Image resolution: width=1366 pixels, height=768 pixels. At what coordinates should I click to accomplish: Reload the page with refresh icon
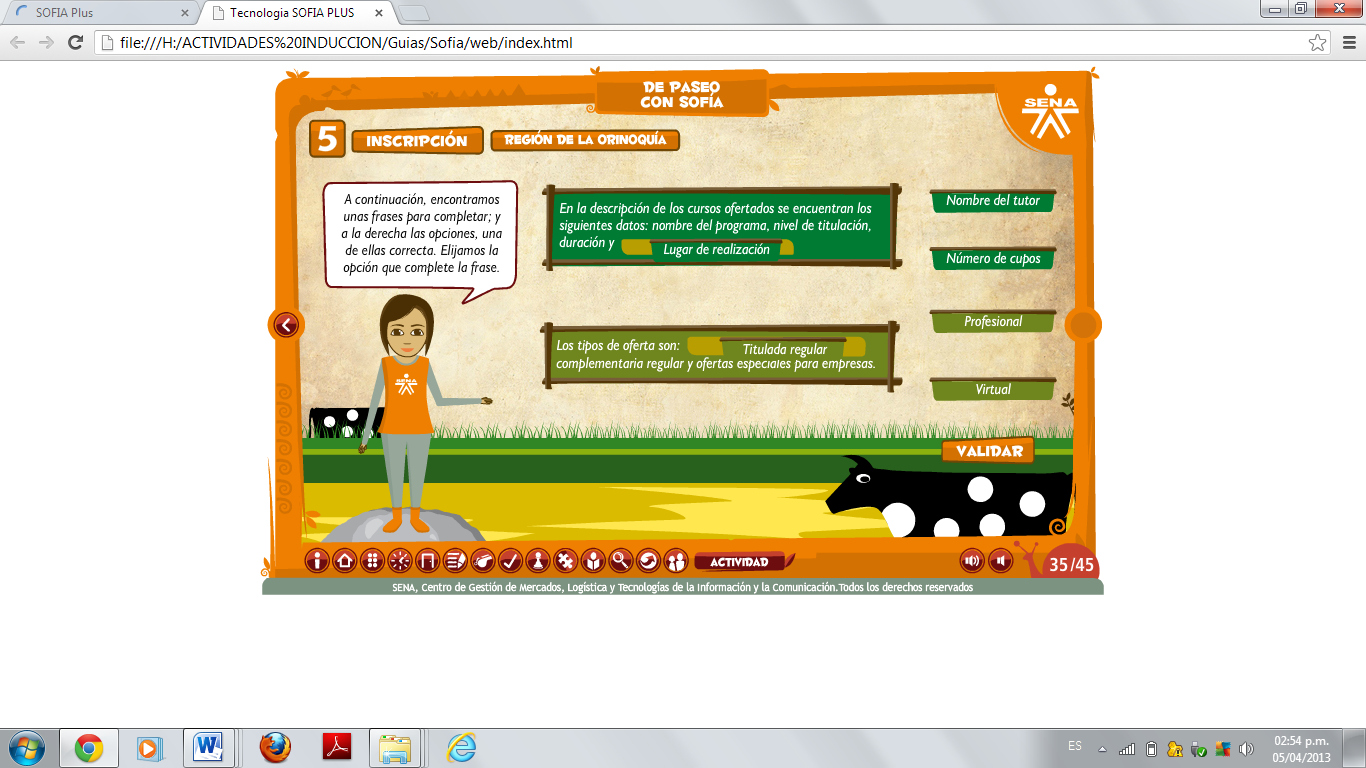(75, 42)
